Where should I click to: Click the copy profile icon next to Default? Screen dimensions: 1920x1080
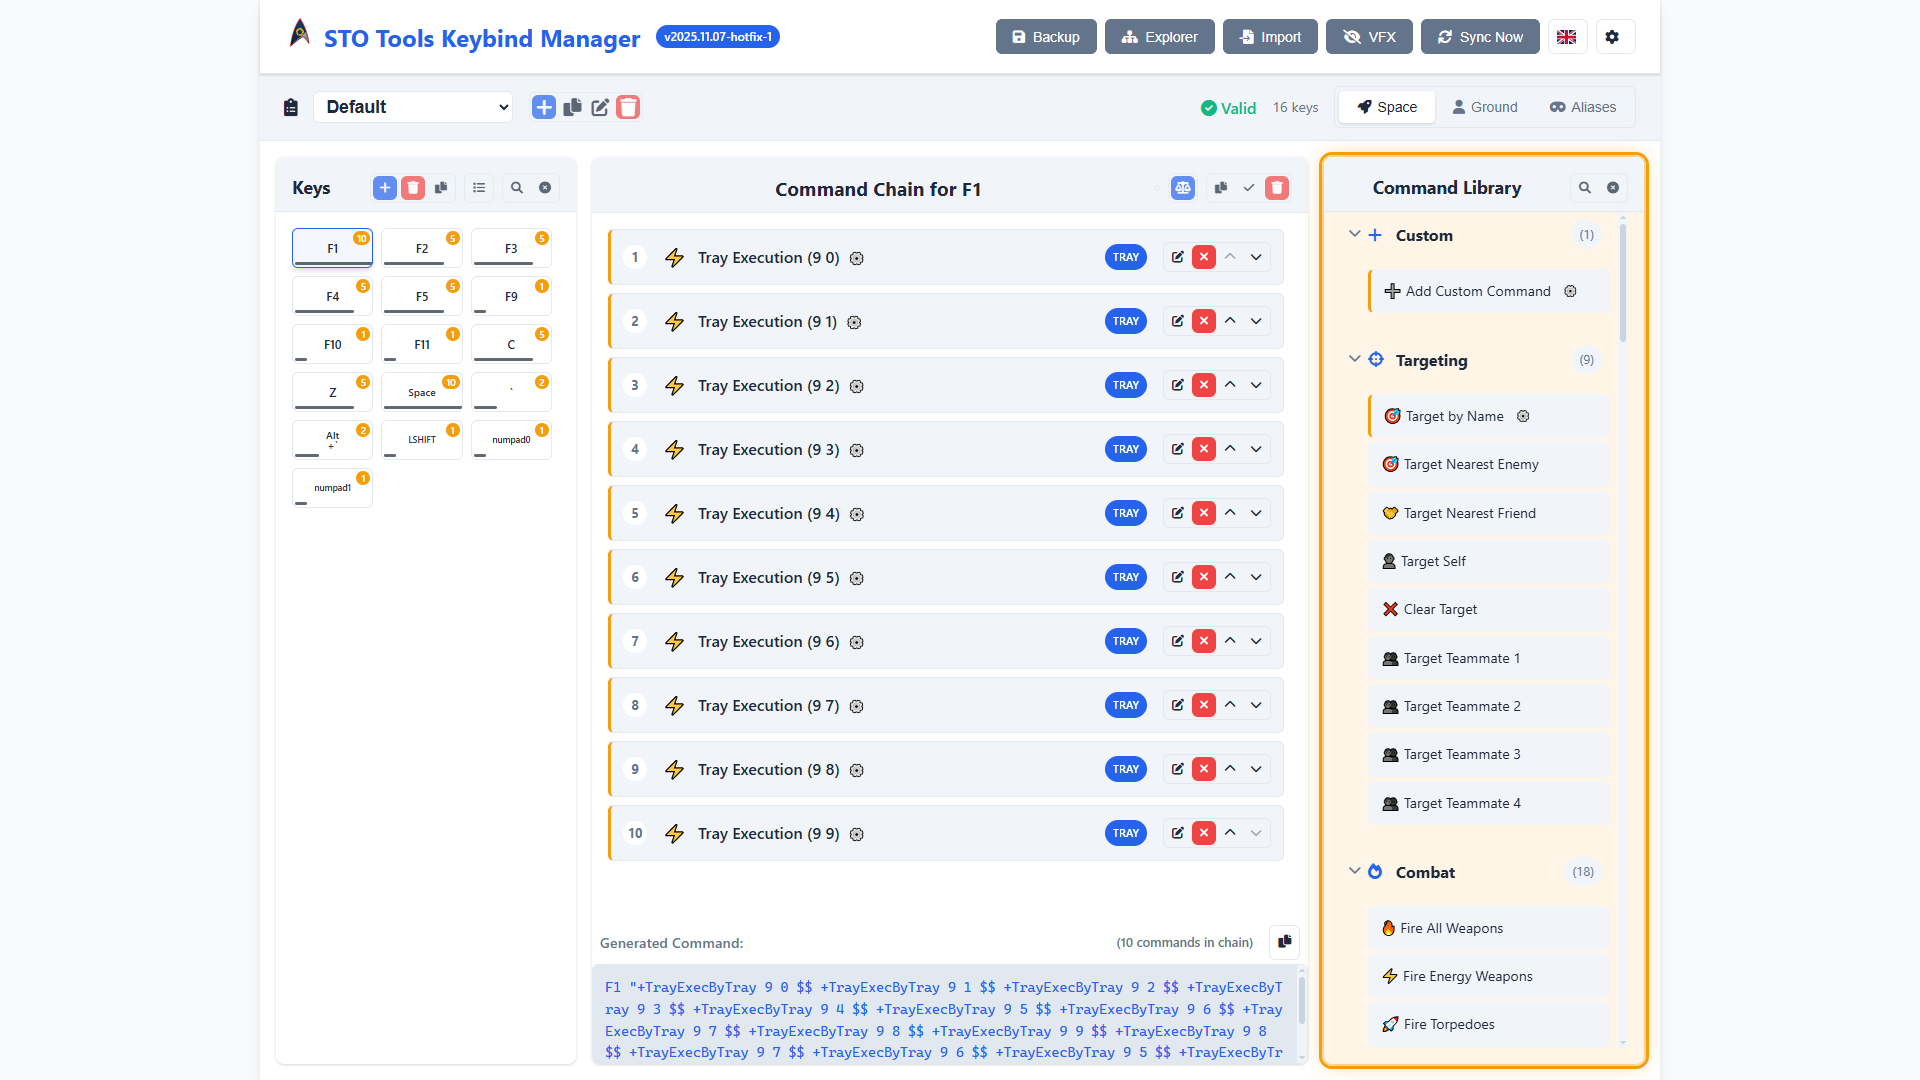click(x=572, y=107)
